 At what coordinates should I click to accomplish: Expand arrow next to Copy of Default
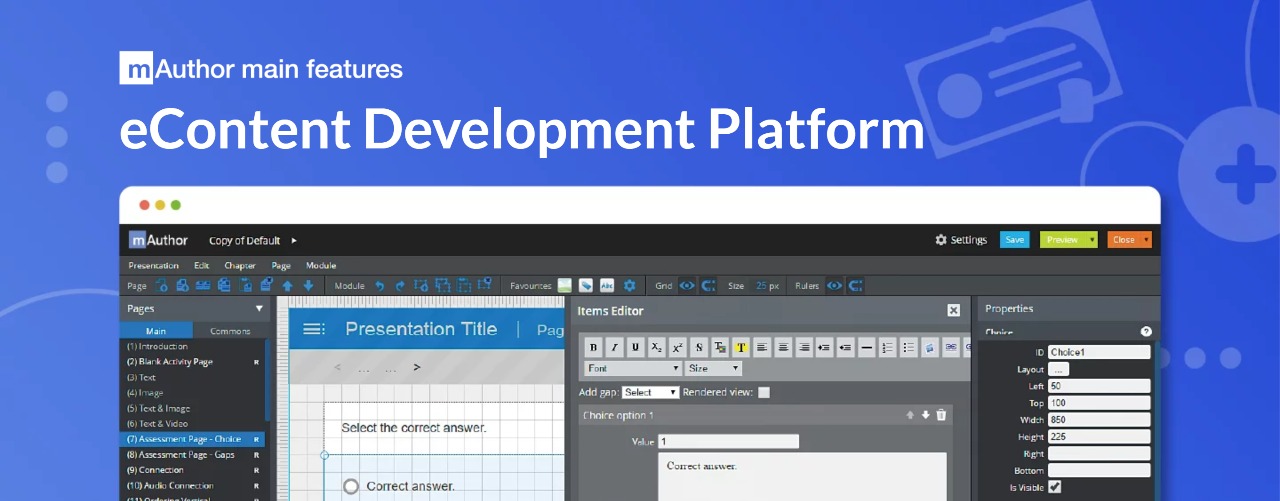294,240
